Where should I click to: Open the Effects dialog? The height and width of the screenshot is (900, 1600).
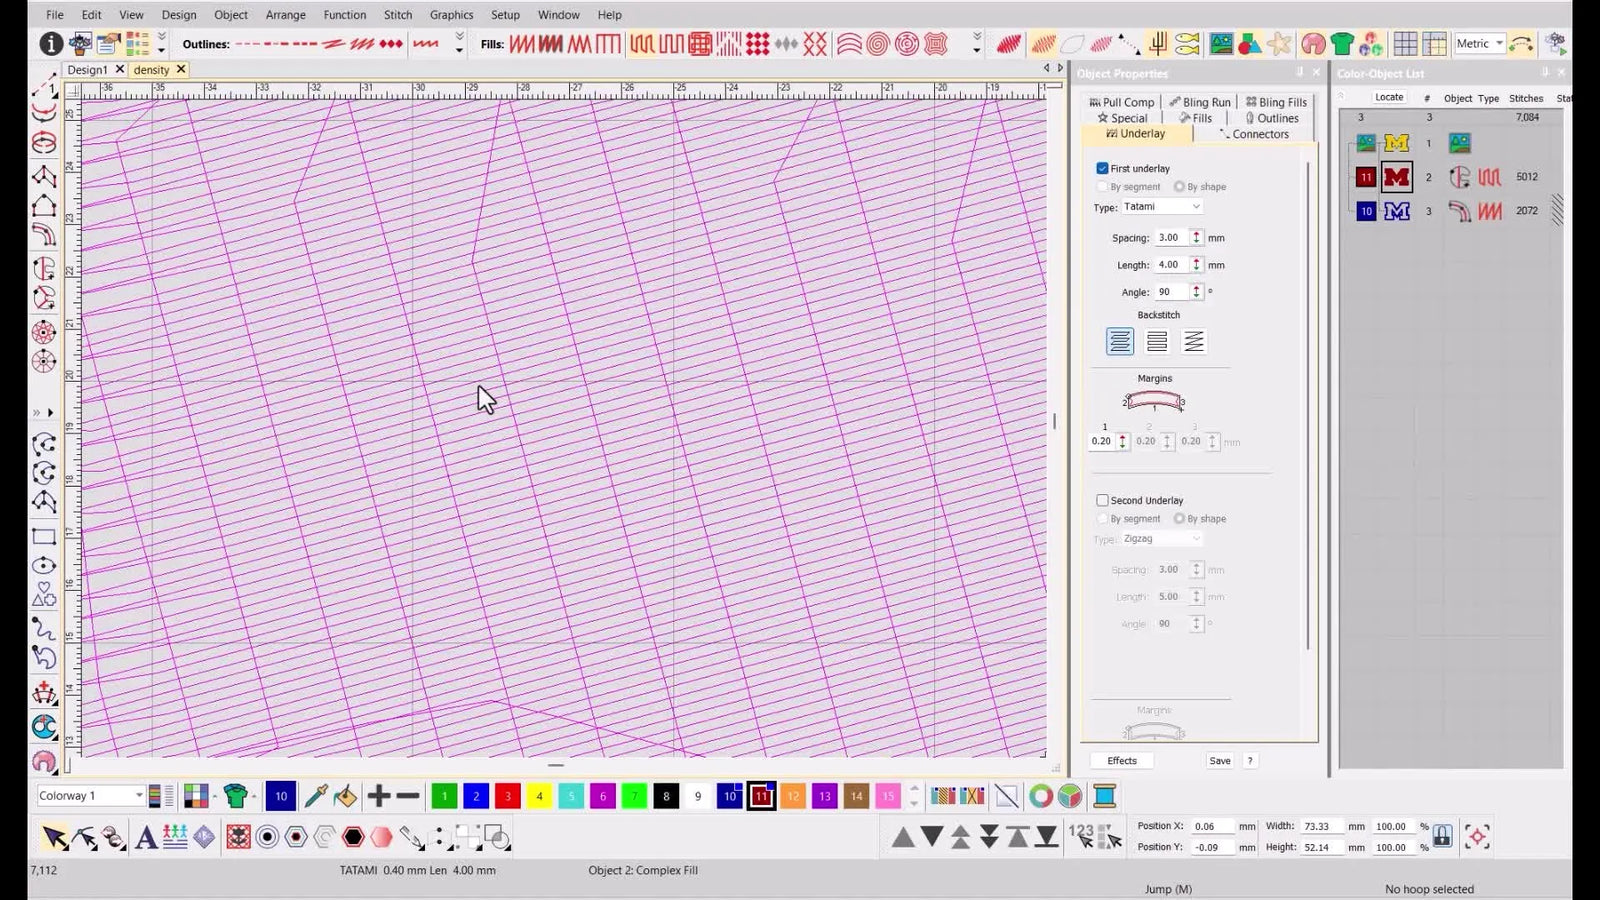(1120, 760)
